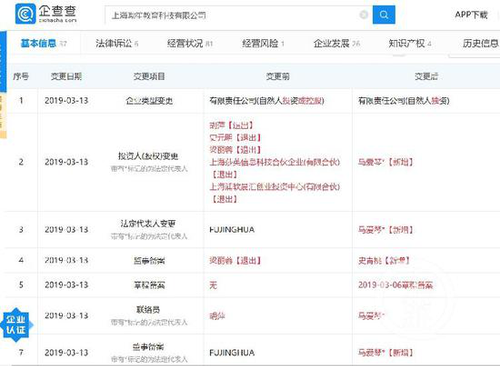Viewport: 500px width, 366px height.
Task: Open the APP下载 link
Action: [x=471, y=15]
